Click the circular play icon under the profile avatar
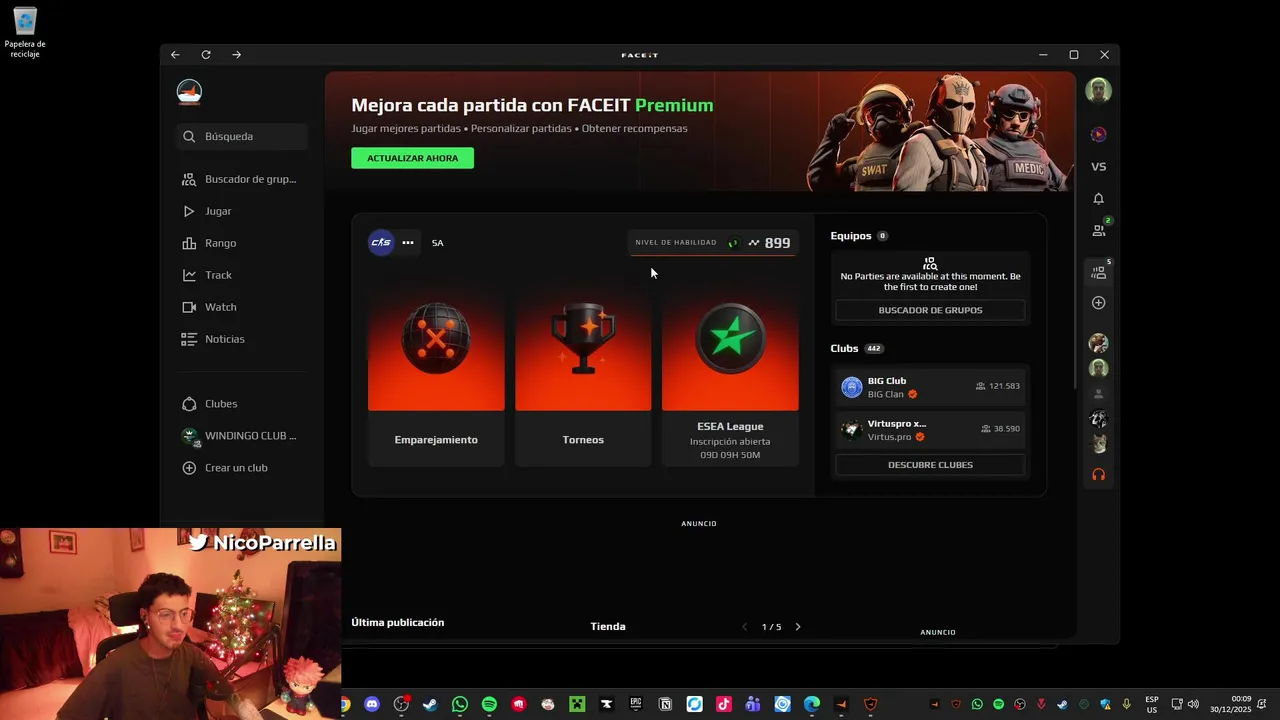 pos(1098,134)
